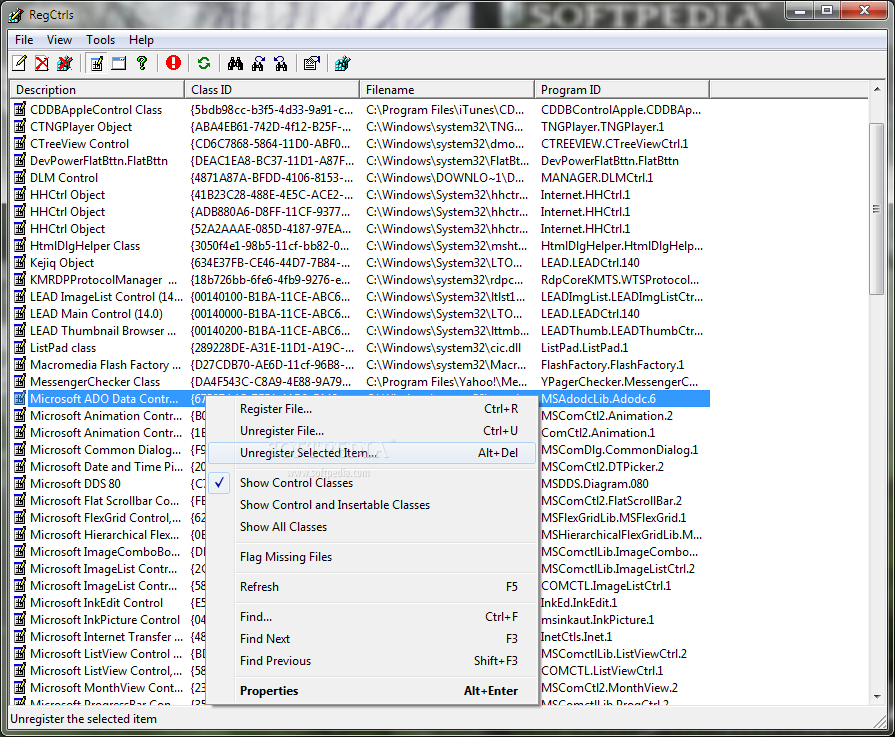Viewport: 895px width, 737px height.
Task: Click MSAdodcLib.Adodc.6 program ID cell
Action: point(598,398)
